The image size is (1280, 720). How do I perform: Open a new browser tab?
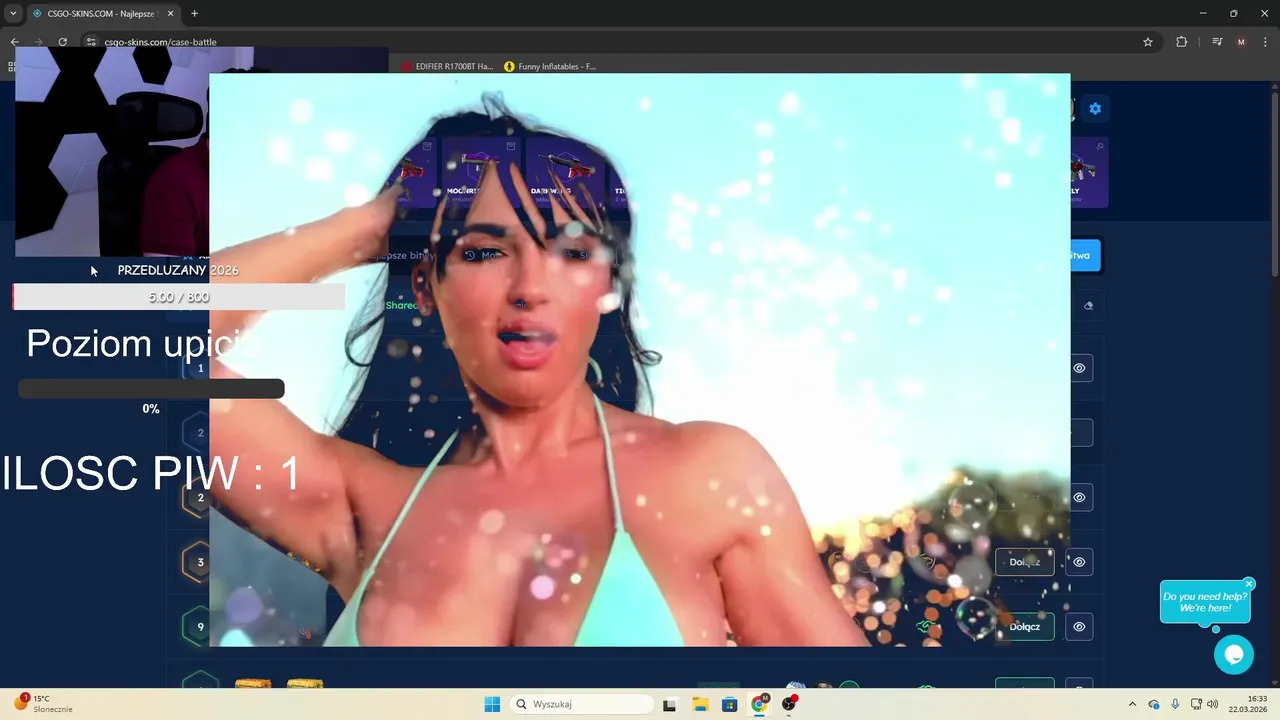pyautogui.click(x=194, y=13)
